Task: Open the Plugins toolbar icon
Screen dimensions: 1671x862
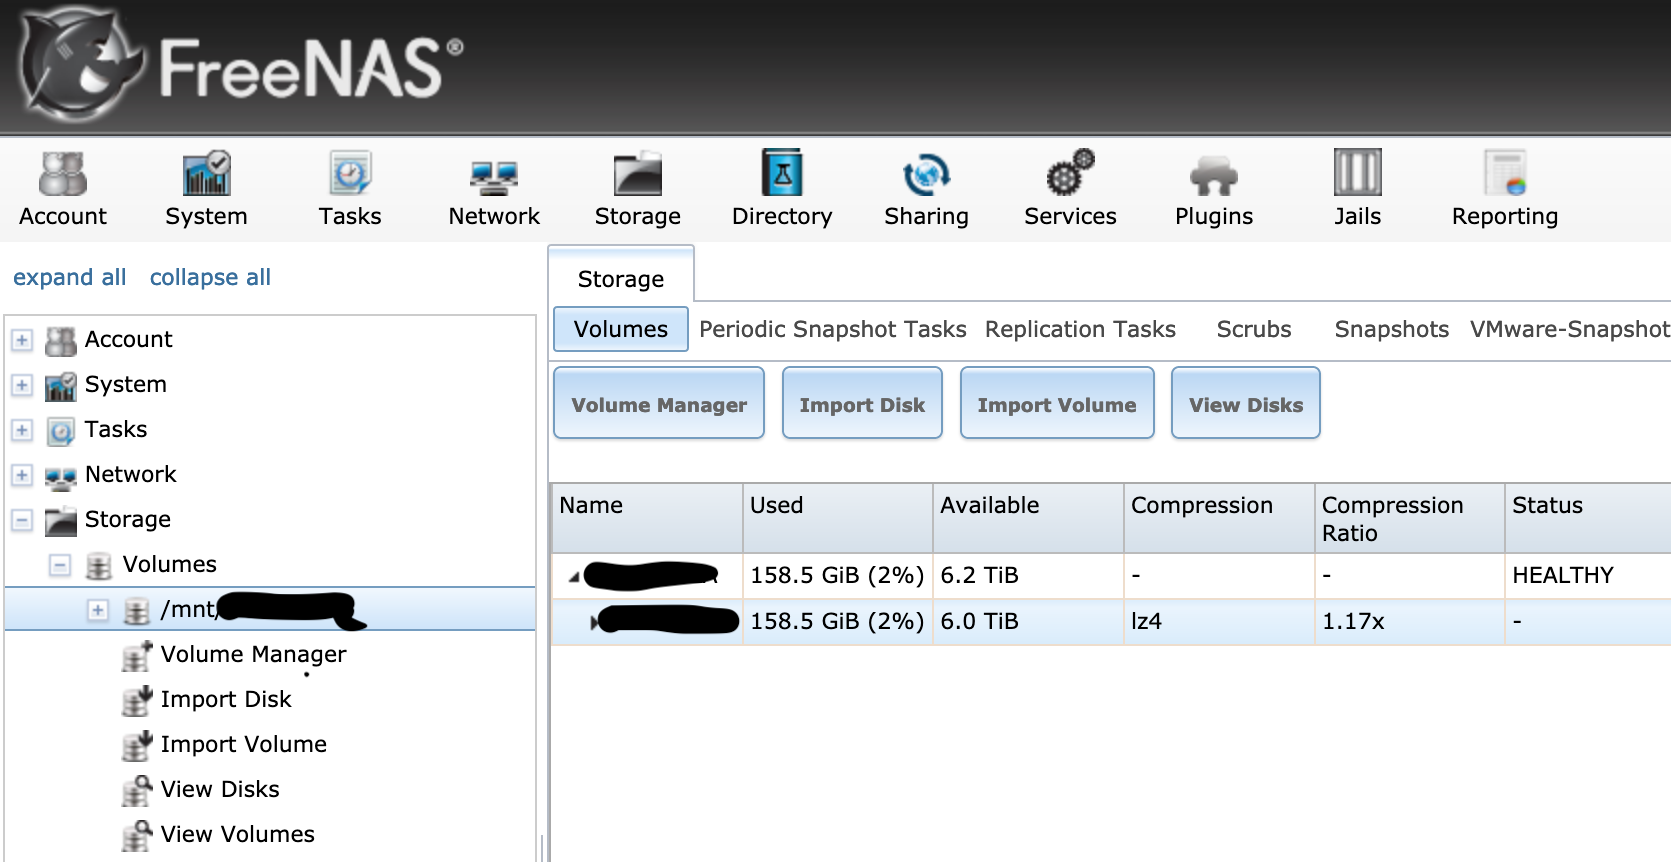Action: 1214,176
